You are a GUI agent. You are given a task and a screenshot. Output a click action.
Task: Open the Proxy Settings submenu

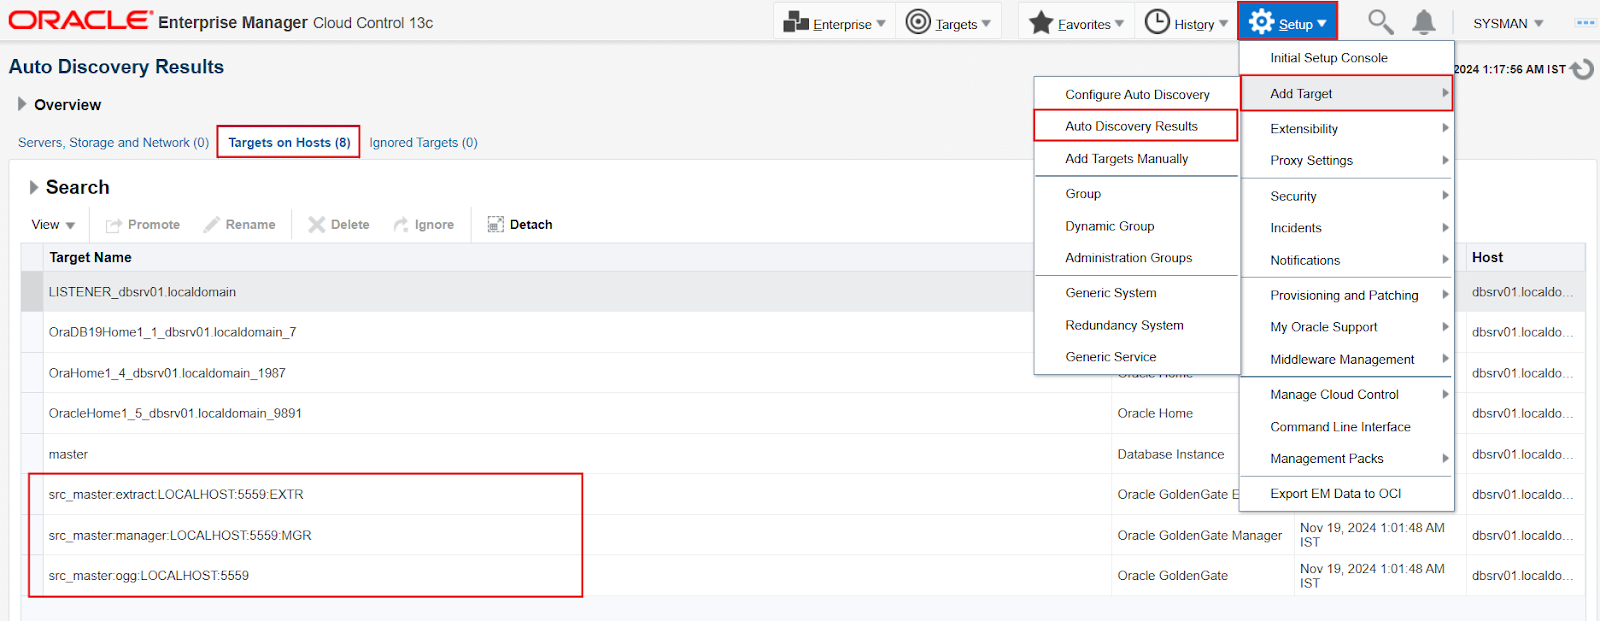tap(1346, 160)
